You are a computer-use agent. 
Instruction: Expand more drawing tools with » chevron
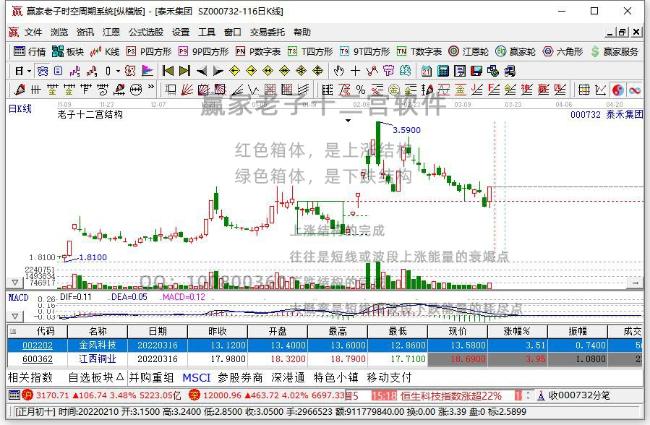click(x=151, y=87)
